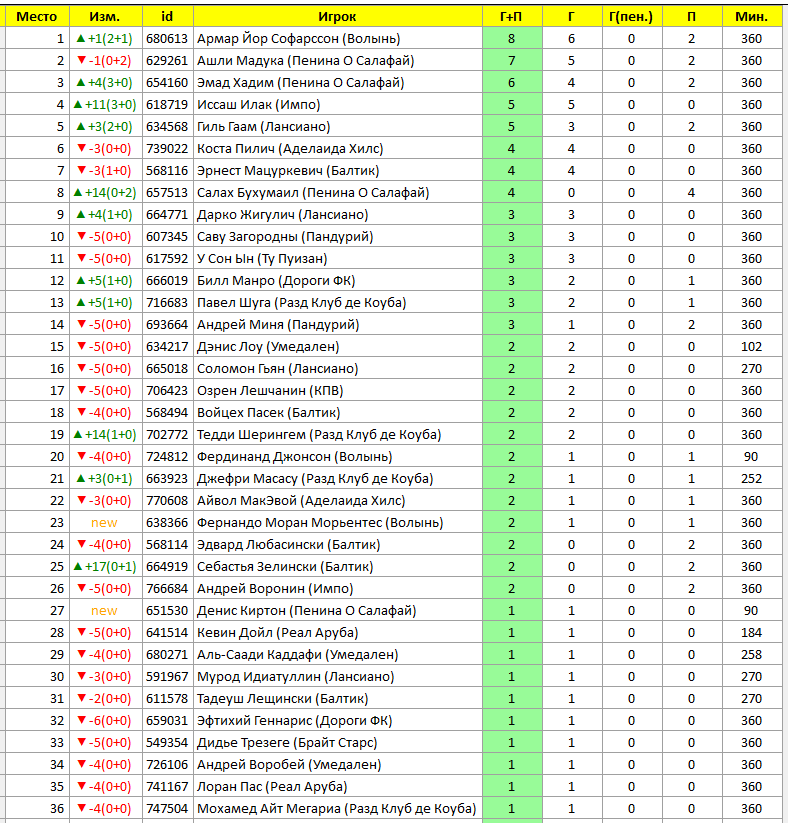The image size is (788, 823).
Task: Select 'Тедди Шерингем (Разд Клуб де Коуба)' cell
Action: (338, 435)
